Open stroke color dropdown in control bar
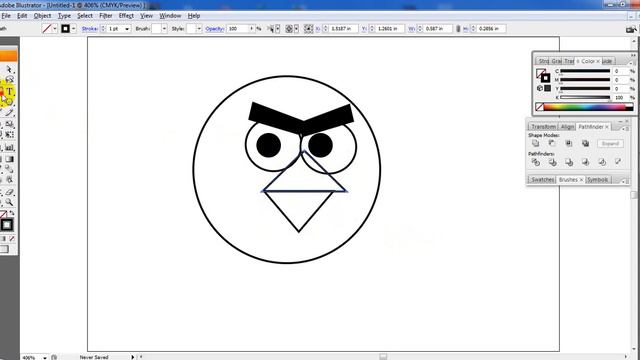 pyautogui.click(x=73, y=29)
